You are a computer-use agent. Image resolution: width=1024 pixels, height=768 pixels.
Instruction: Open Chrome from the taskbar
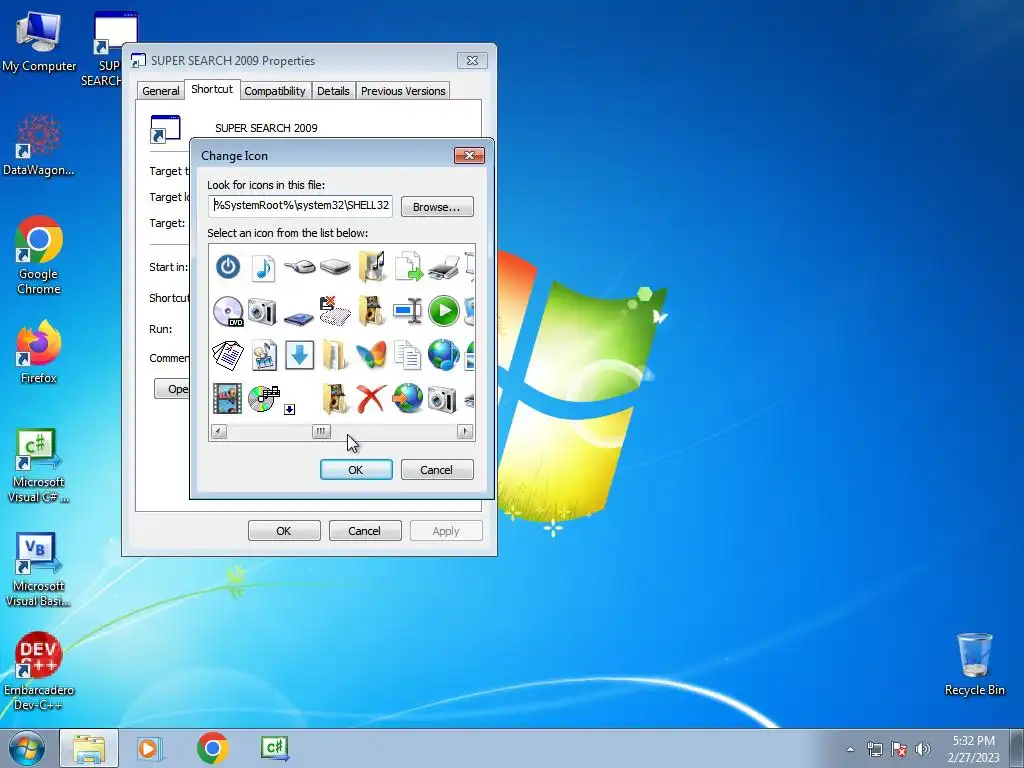[212, 748]
